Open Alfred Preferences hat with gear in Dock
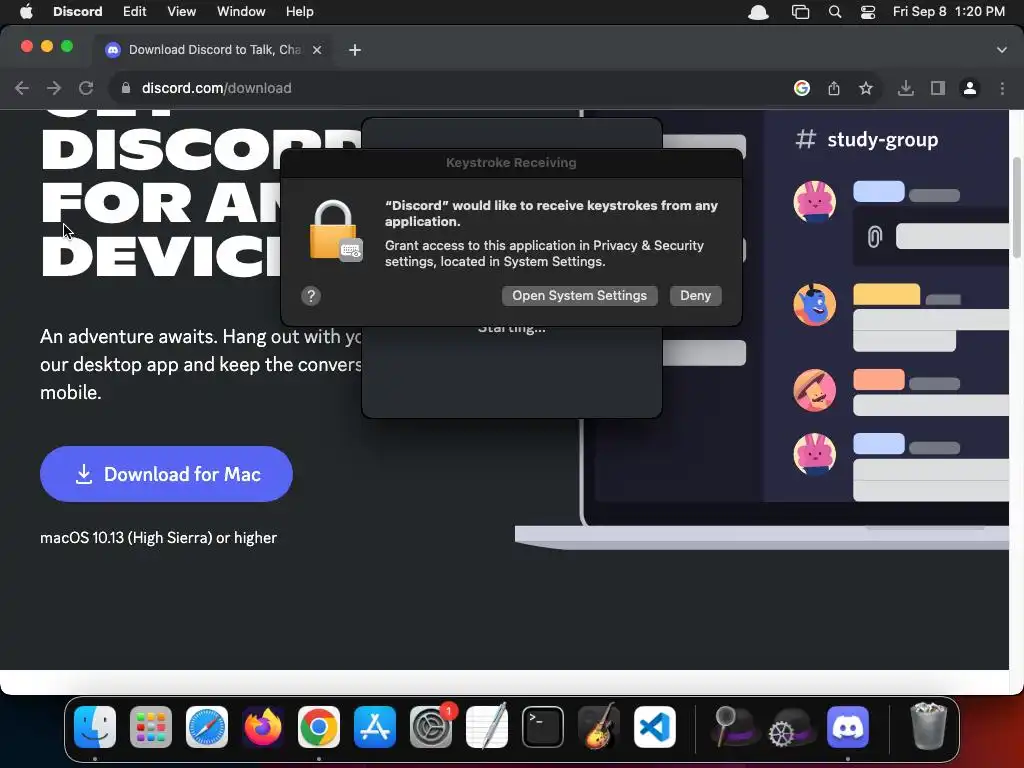This screenshot has width=1024, height=768. click(791, 727)
